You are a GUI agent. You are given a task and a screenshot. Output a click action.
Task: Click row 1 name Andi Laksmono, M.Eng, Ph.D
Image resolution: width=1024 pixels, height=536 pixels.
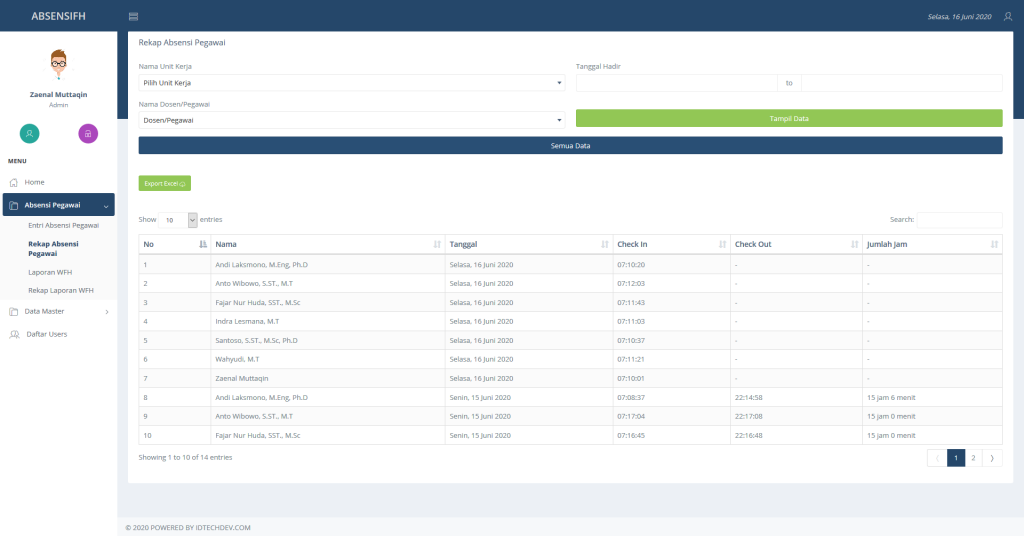(261, 264)
